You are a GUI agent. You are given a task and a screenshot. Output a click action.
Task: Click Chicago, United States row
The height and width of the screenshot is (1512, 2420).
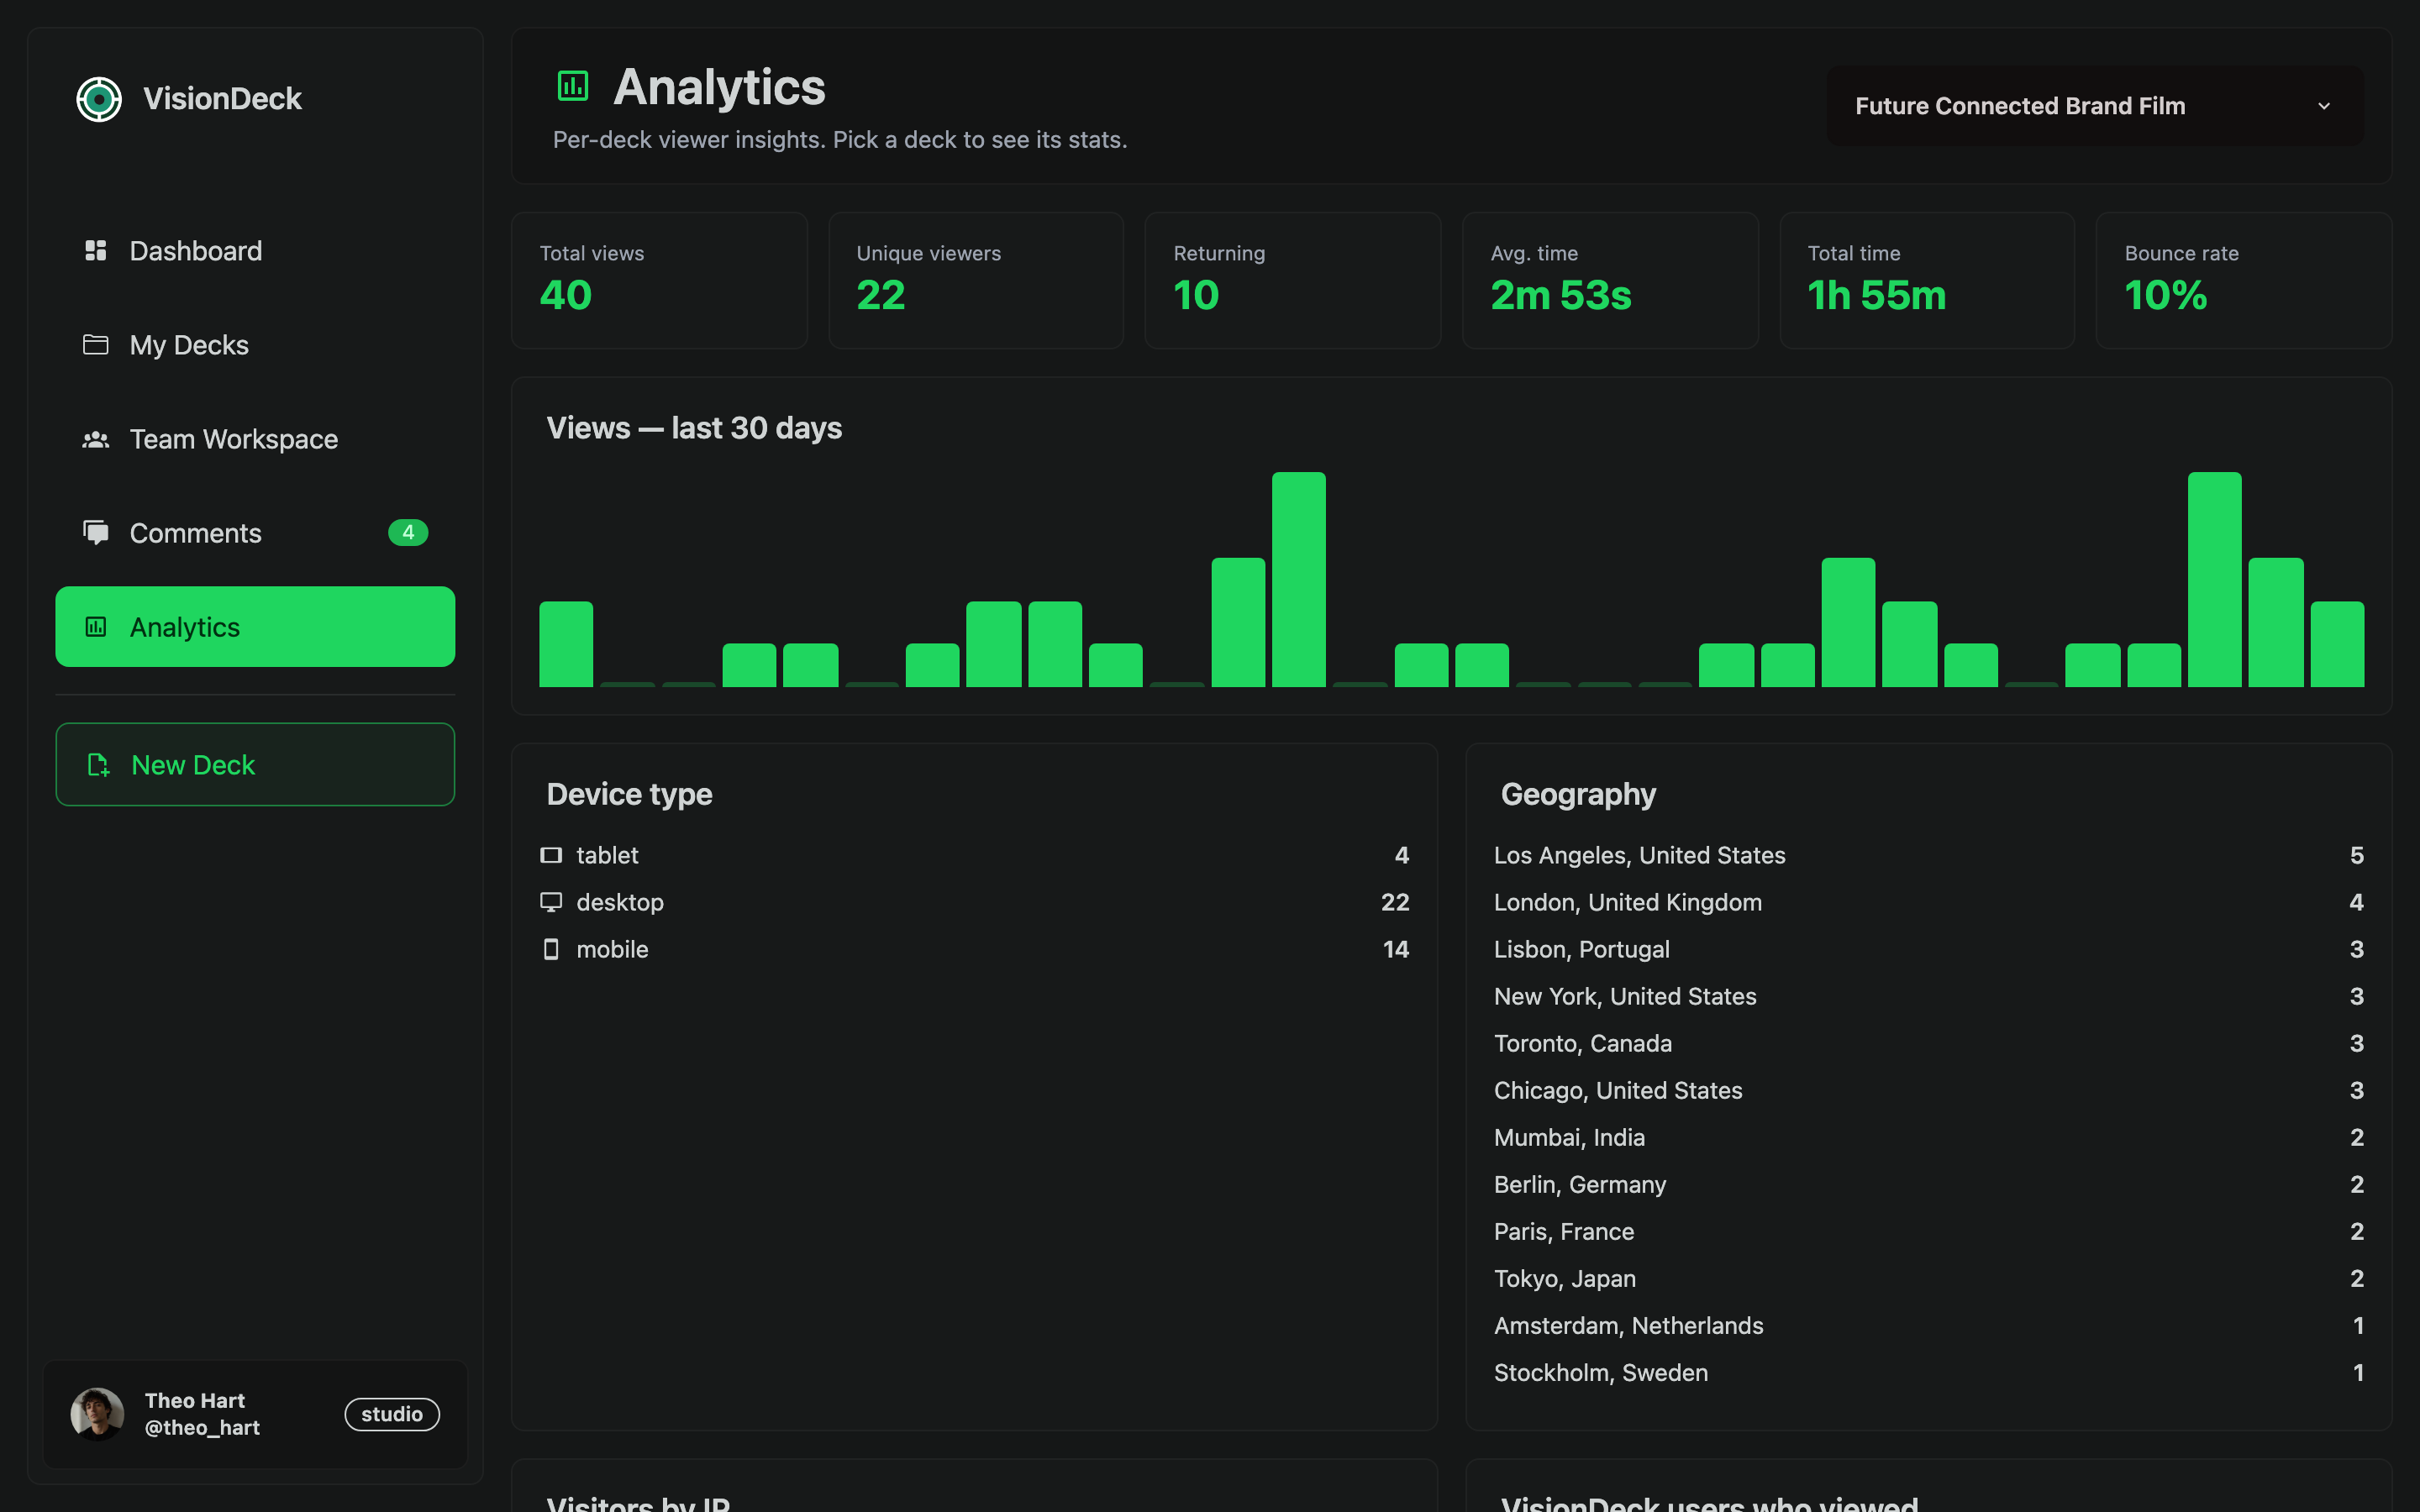1928,1090
